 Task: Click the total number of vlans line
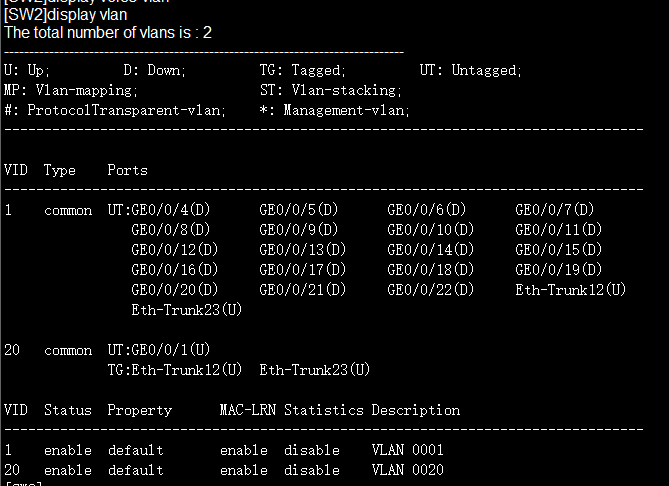tap(108, 33)
